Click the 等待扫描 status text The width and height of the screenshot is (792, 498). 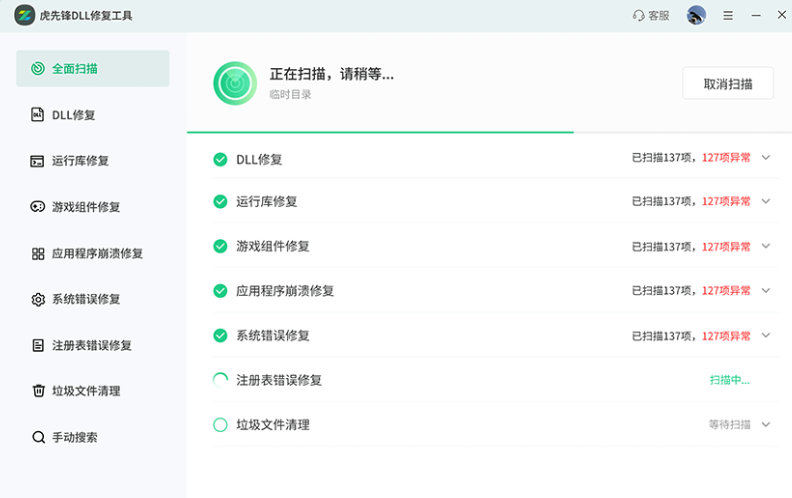click(x=729, y=424)
